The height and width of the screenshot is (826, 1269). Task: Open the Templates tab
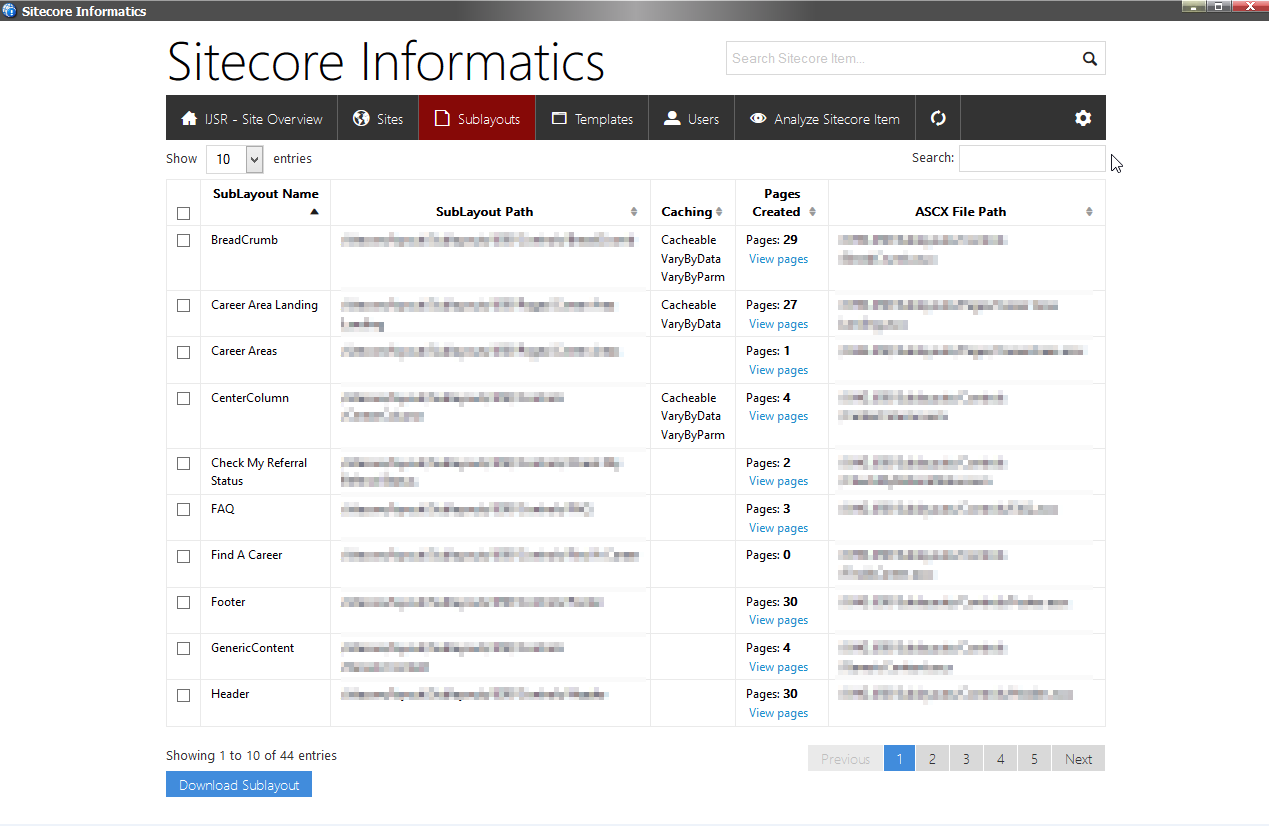[x=592, y=118]
